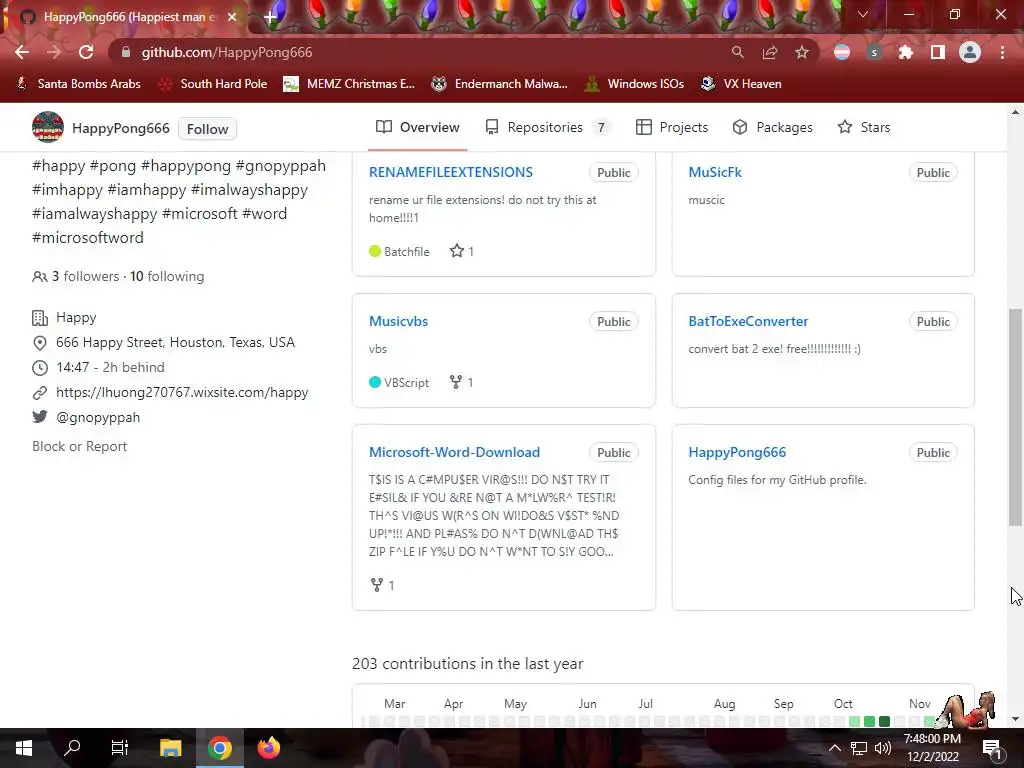The width and height of the screenshot is (1024, 768).
Task: Follow the HappyPong666 user
Action: tap(208, 129)
